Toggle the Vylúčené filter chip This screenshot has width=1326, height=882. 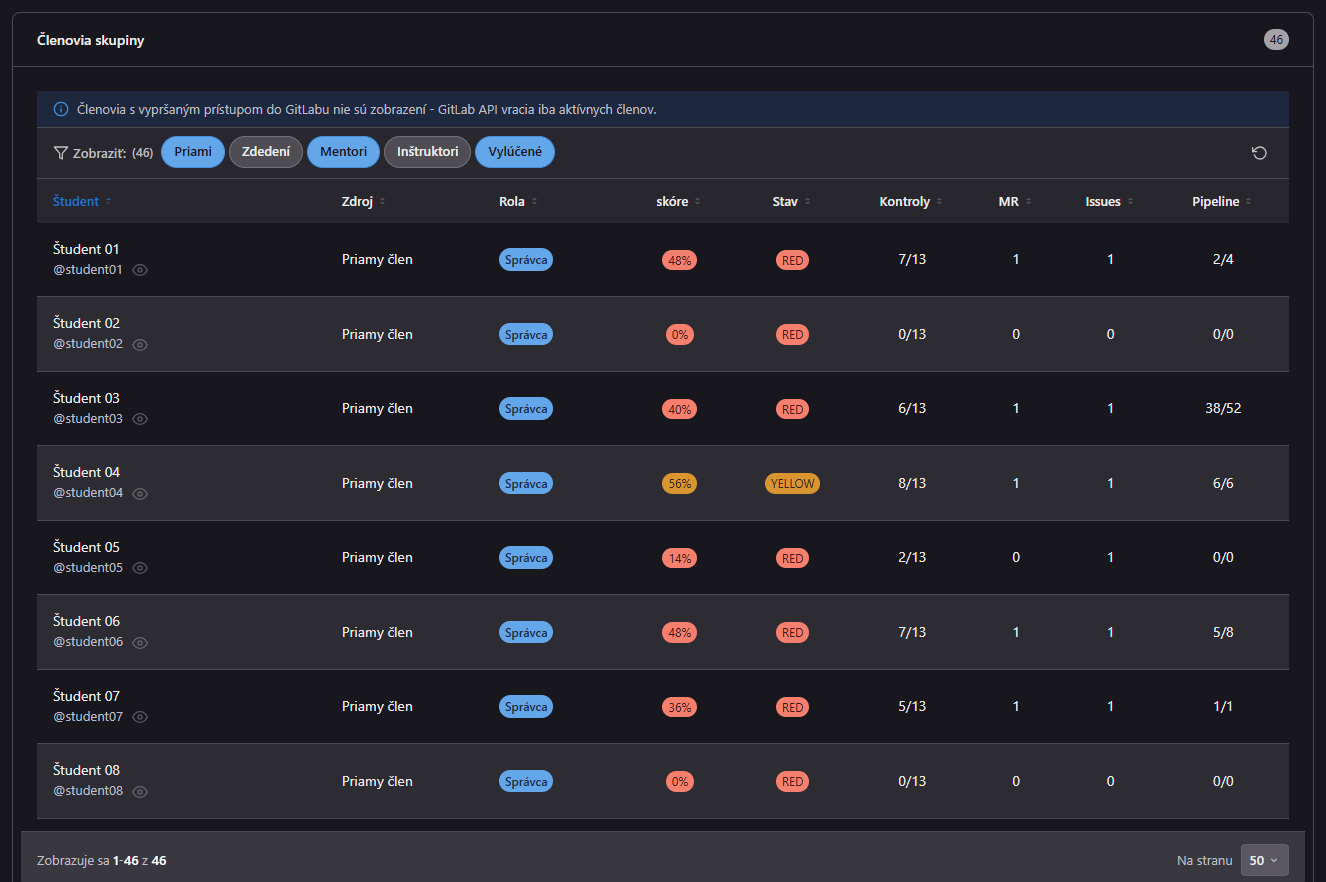[x=515, y=152]
